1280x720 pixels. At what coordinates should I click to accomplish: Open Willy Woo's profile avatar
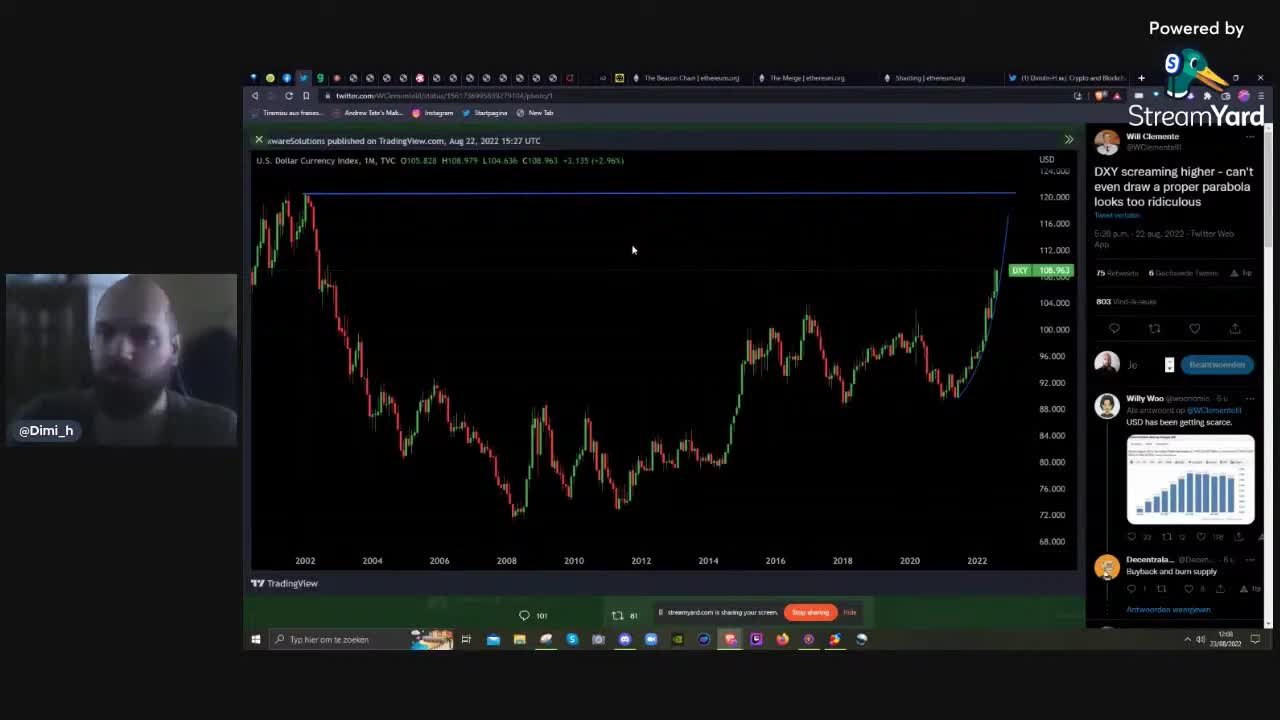1106,405
